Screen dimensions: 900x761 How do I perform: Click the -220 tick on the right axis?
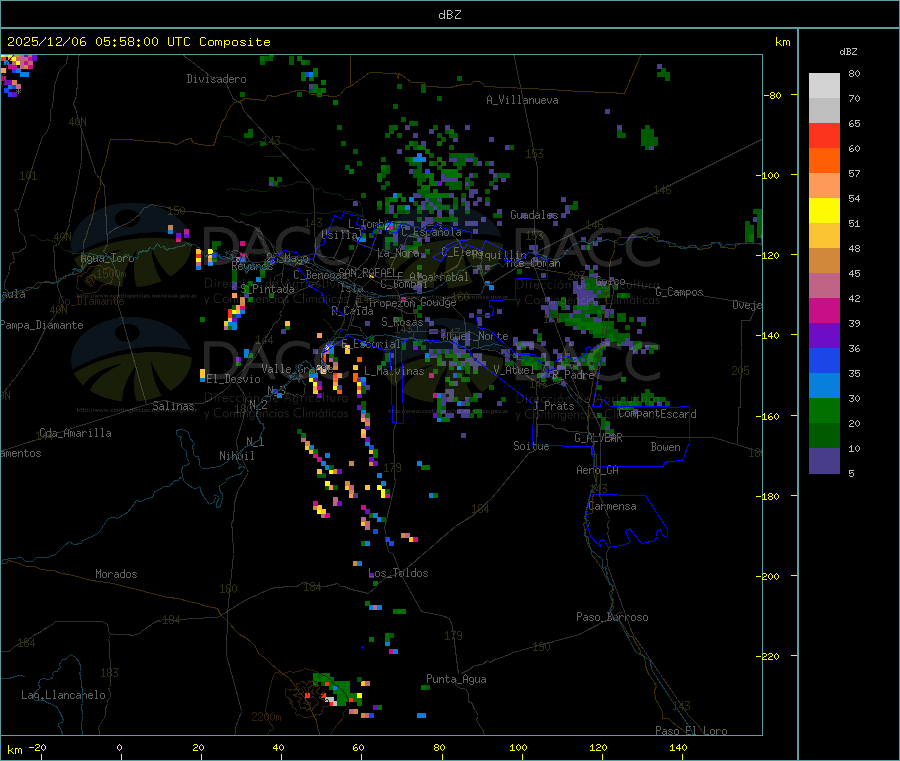[767, 657]
